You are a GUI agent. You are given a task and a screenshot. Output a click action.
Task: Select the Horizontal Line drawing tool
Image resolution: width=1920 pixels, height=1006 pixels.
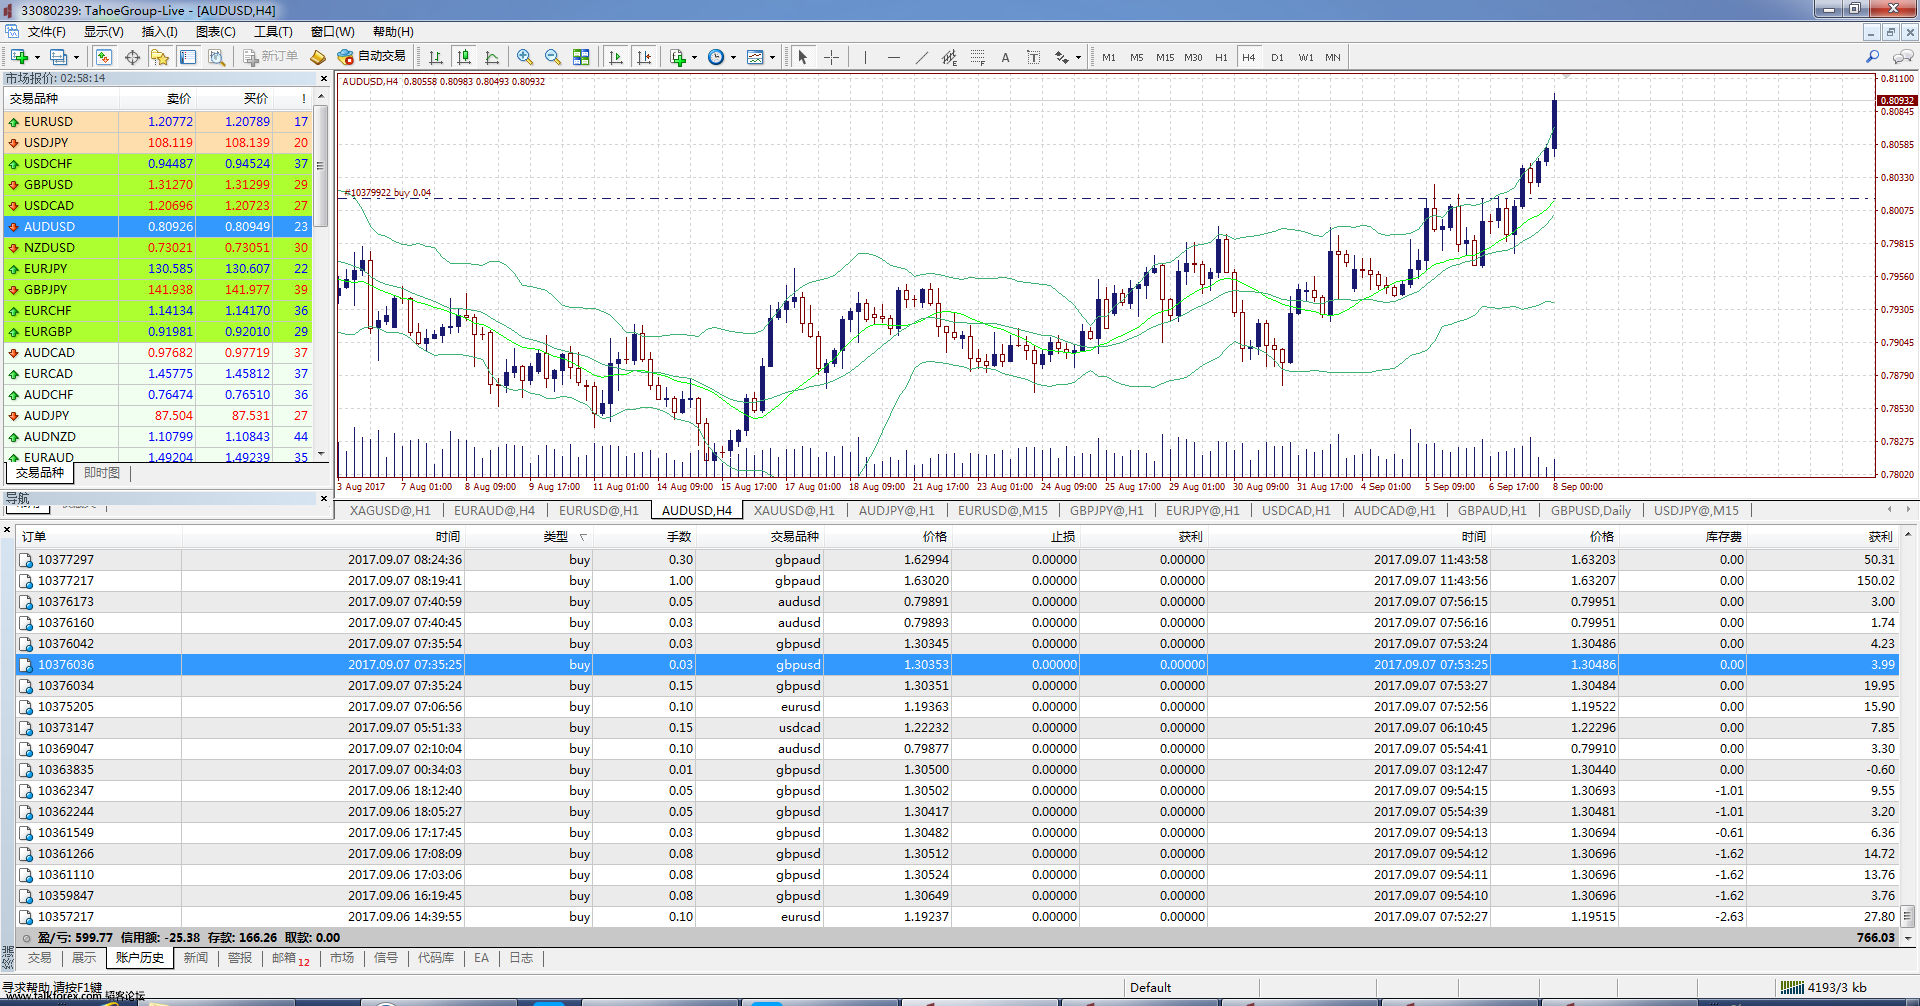point(893,57)
